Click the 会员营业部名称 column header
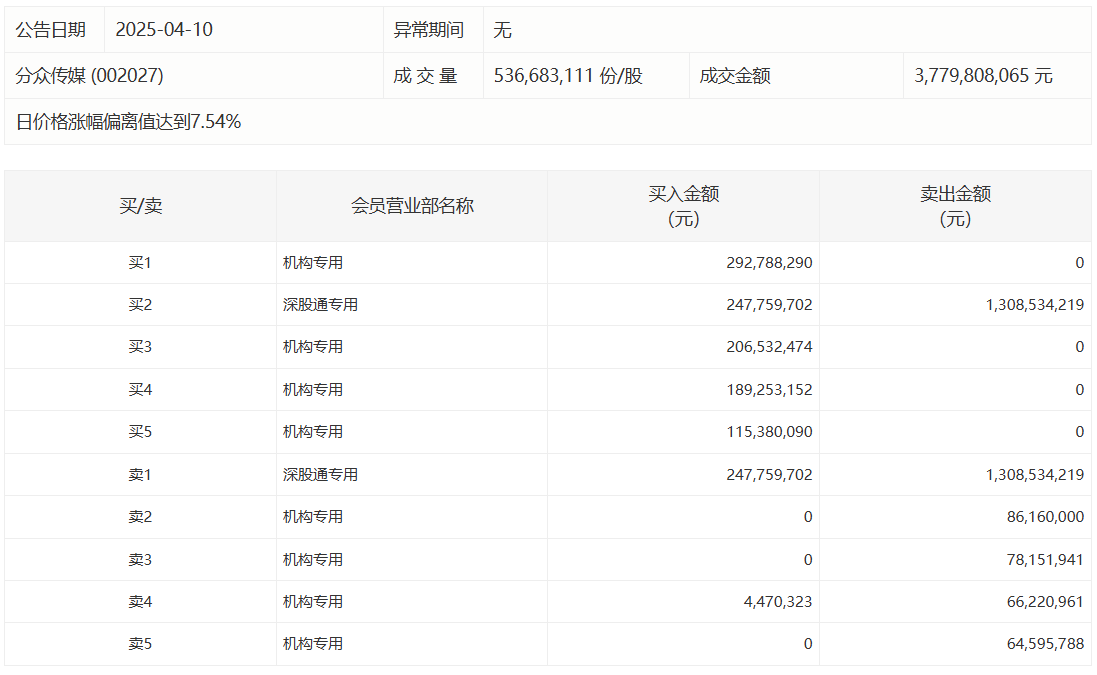This screenshot has height=675, width=1097. click(x=412, y=206)
